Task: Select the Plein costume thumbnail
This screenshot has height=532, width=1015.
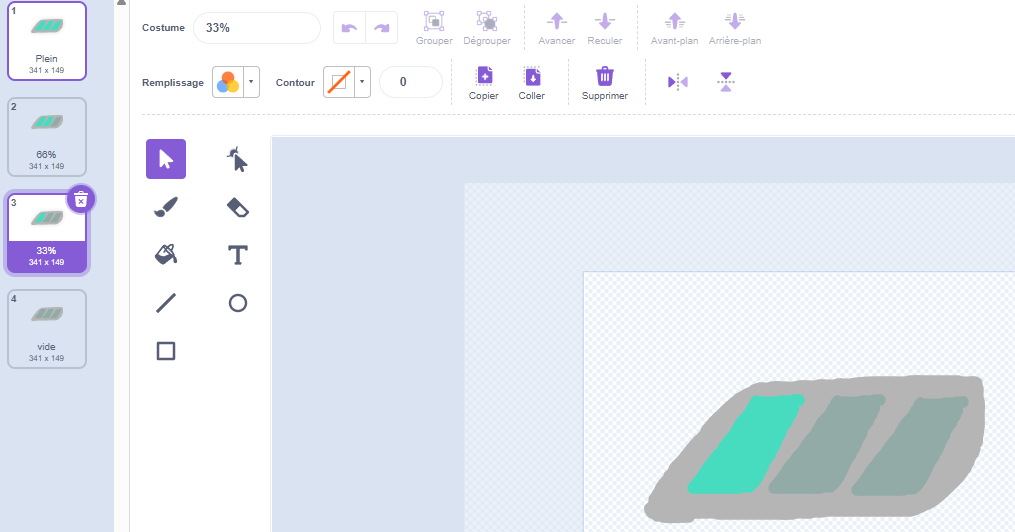Action: (47, 41)
